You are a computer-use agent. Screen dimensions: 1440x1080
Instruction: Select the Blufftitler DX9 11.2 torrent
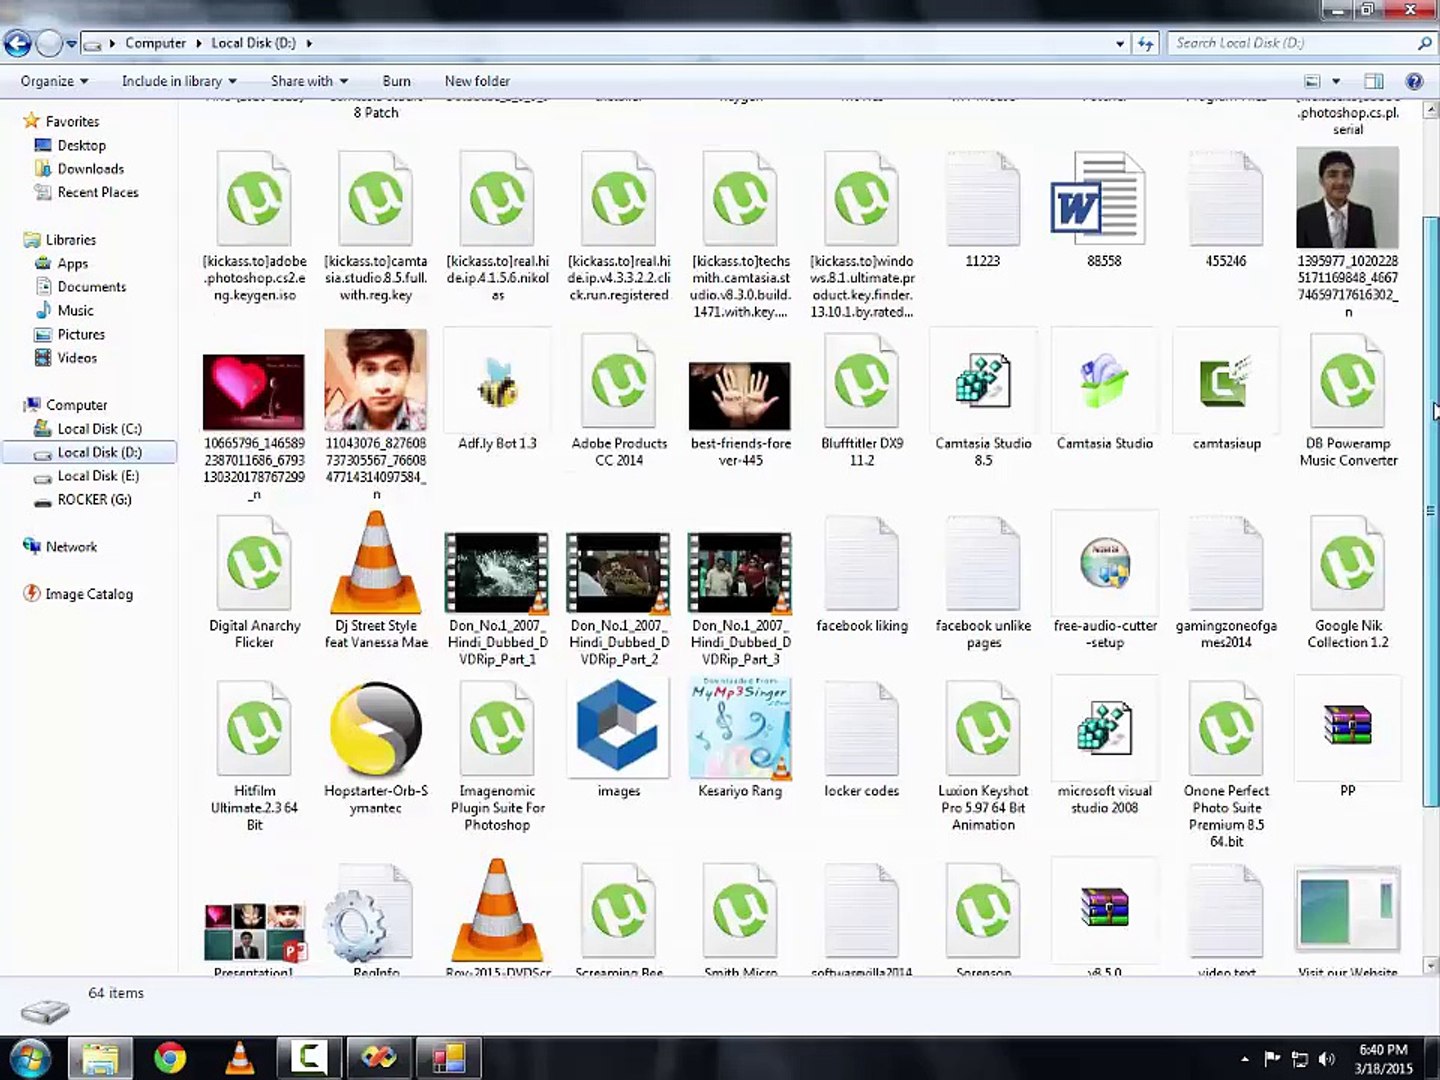861,381
